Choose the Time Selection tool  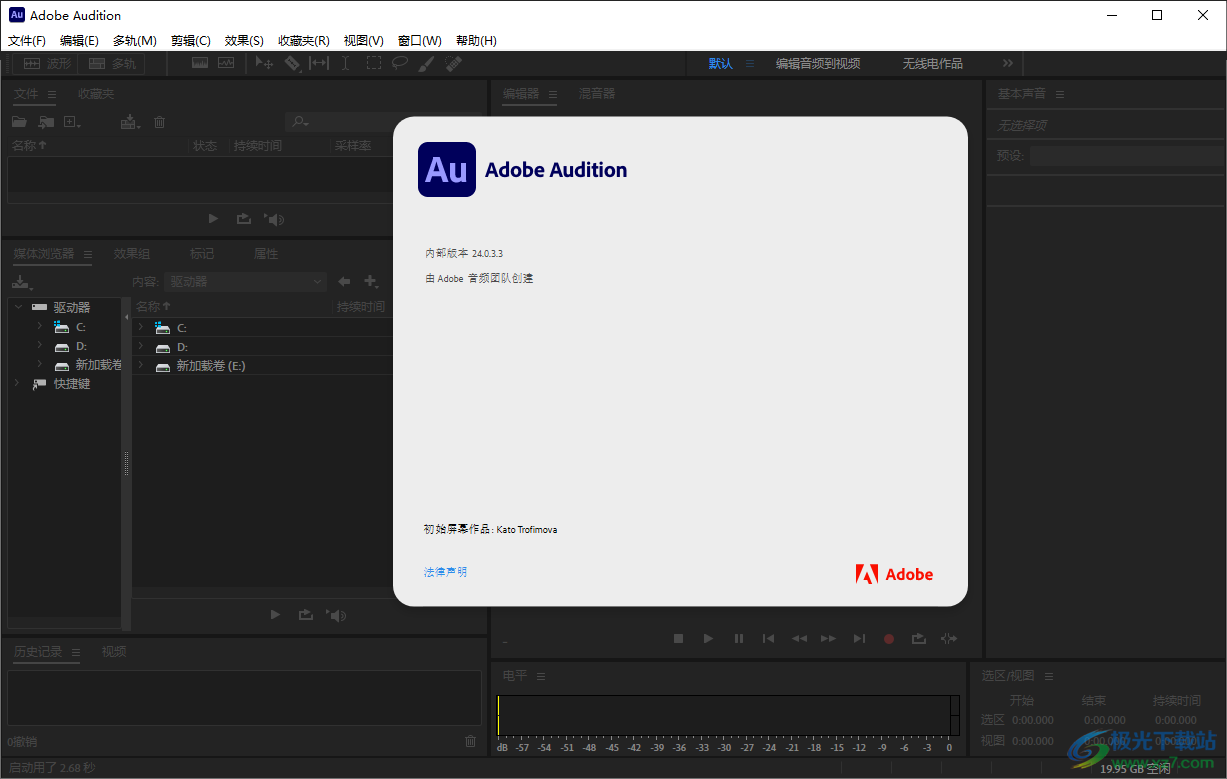coord(345,62)
